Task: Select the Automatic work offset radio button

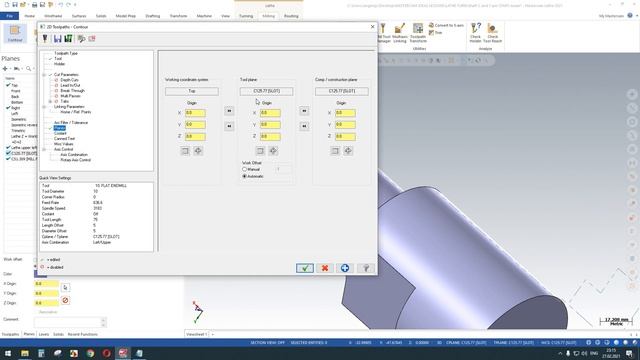Action: point(244,176)
